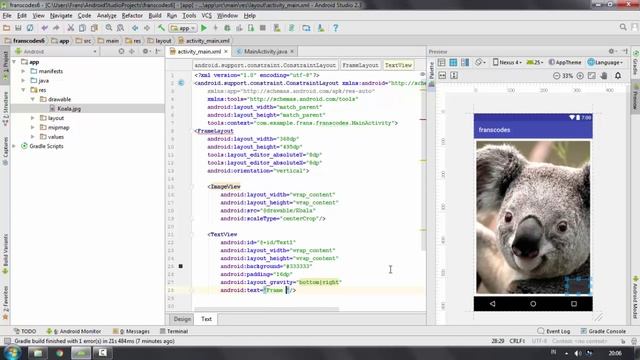
Task: Expand Gradle Scripts node
Action: (15, 146)
